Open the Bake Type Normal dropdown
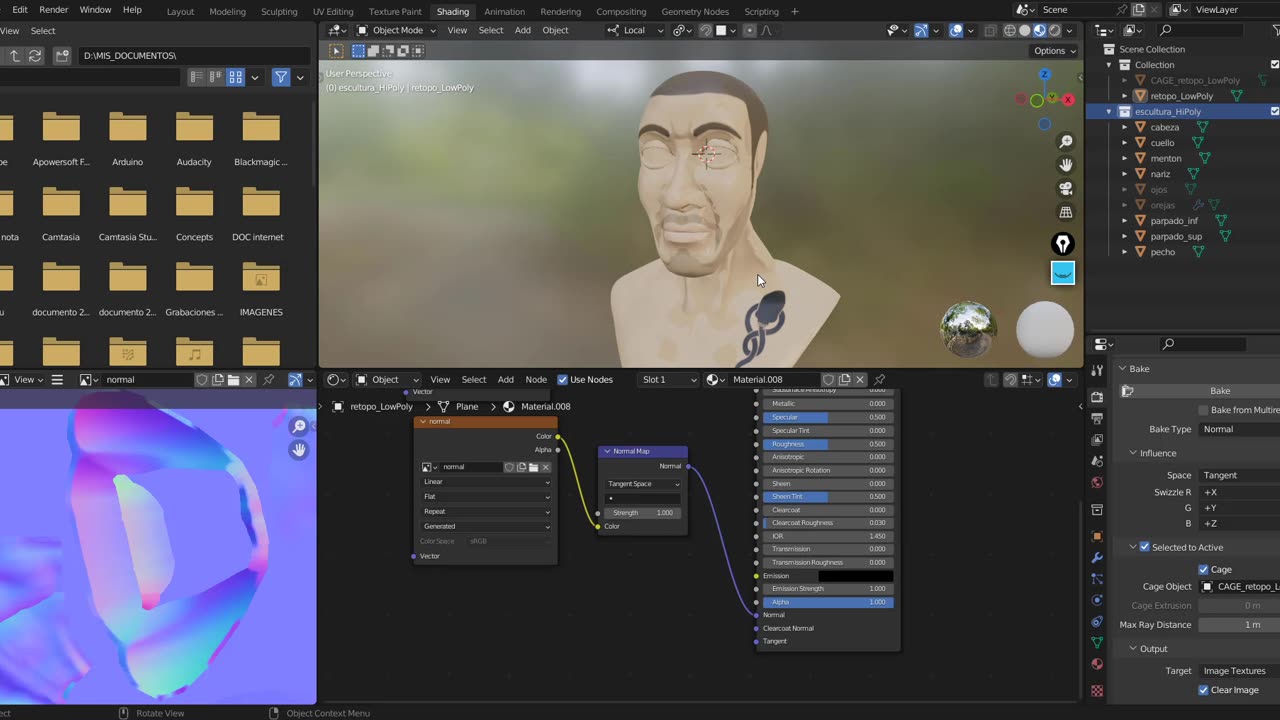Screen dimensions: 1280x720 tap(1239, 429)
